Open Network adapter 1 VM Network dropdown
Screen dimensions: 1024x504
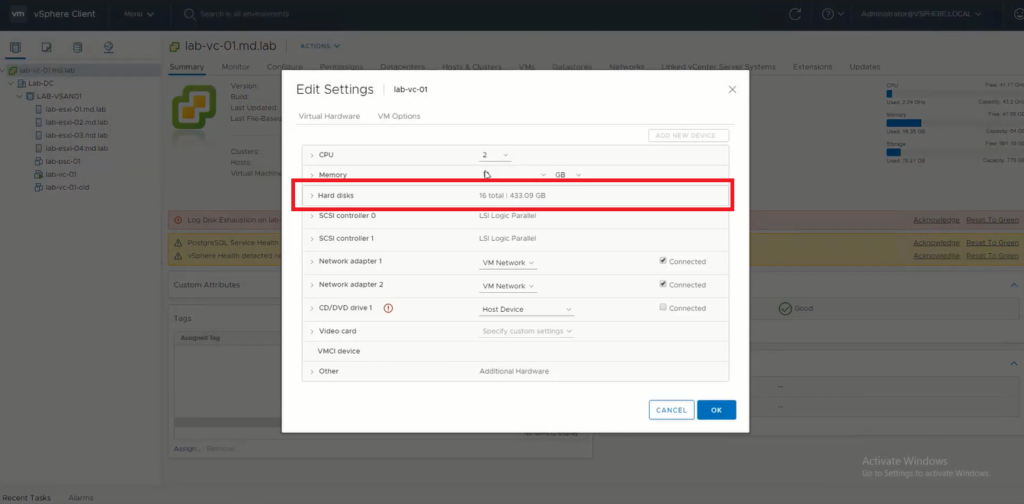tap(508, 262)
